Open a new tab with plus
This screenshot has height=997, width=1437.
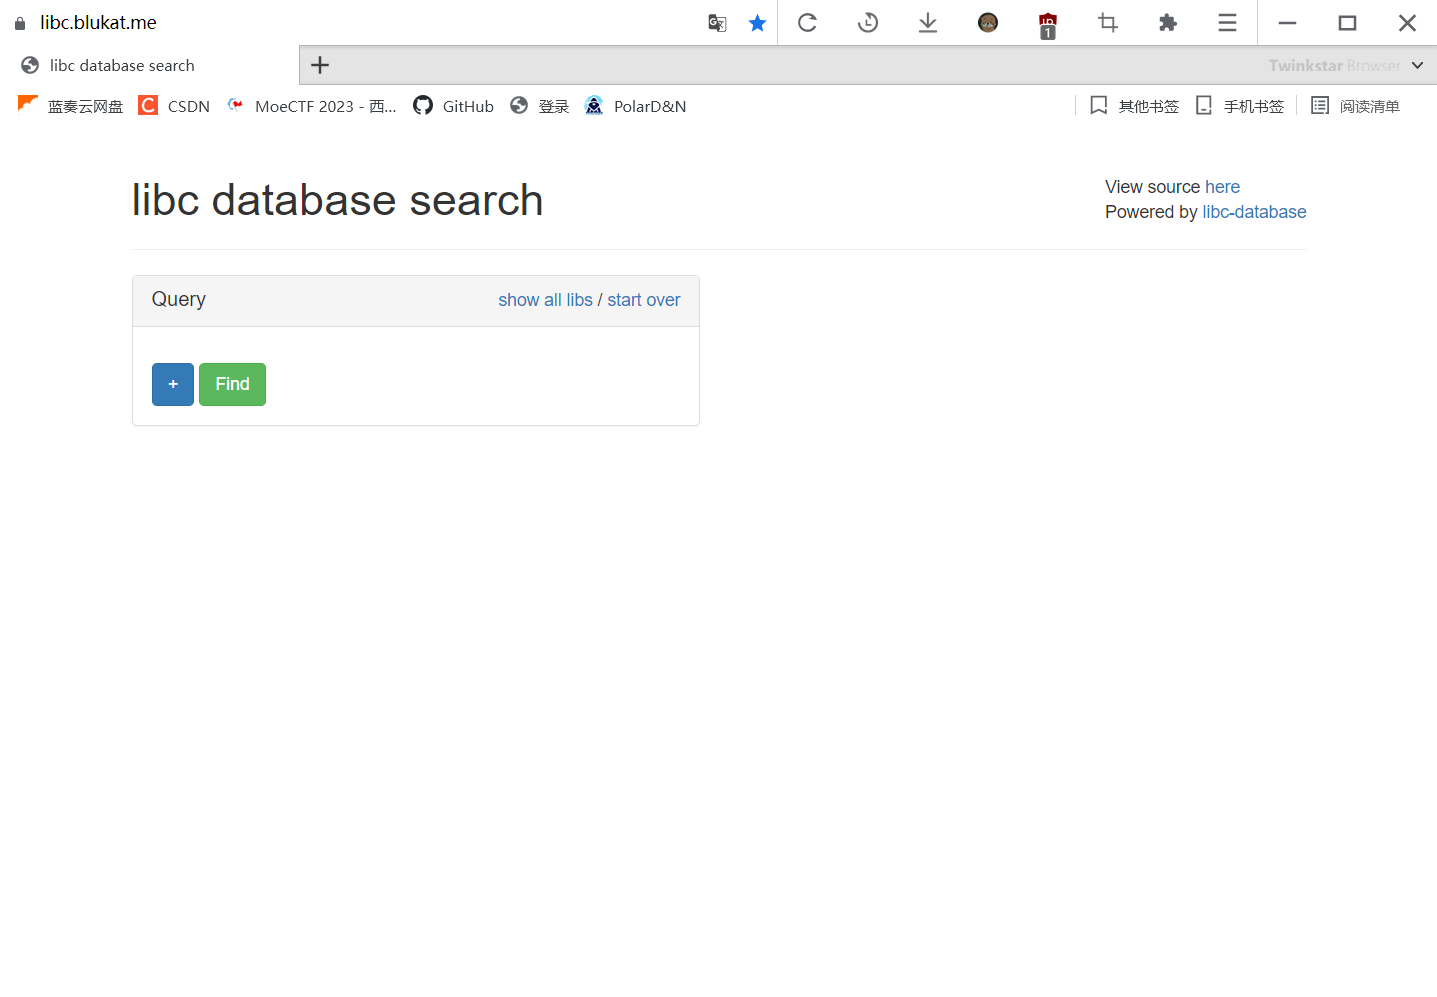[x=320, y=65]
